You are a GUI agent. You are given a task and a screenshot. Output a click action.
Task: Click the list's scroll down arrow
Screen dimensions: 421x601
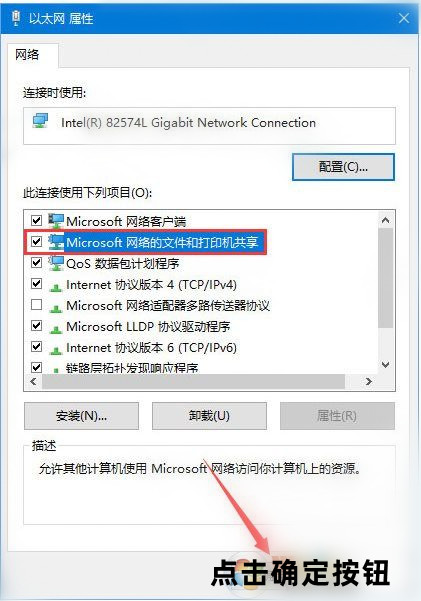point(386,365)
